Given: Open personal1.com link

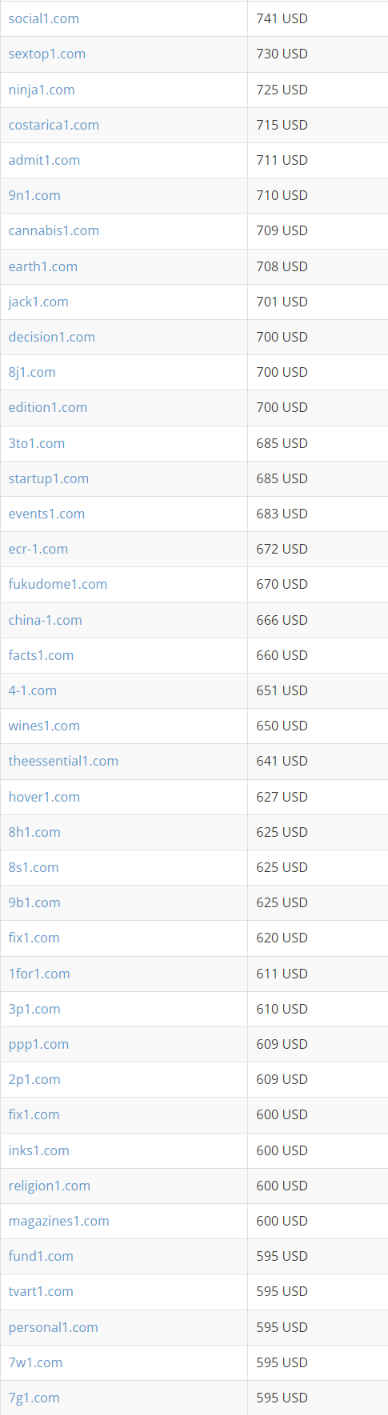Looking at the screenshot, I should [x=53, y=1327].
